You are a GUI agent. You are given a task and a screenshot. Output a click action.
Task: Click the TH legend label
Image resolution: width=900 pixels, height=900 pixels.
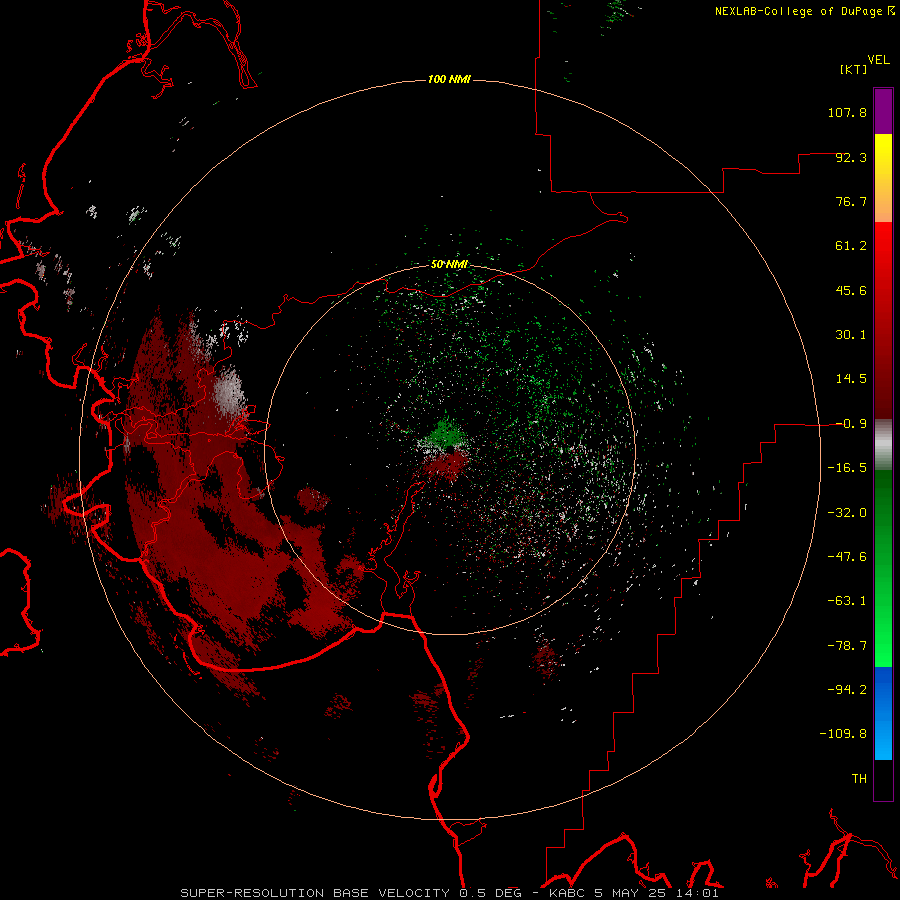859,779
